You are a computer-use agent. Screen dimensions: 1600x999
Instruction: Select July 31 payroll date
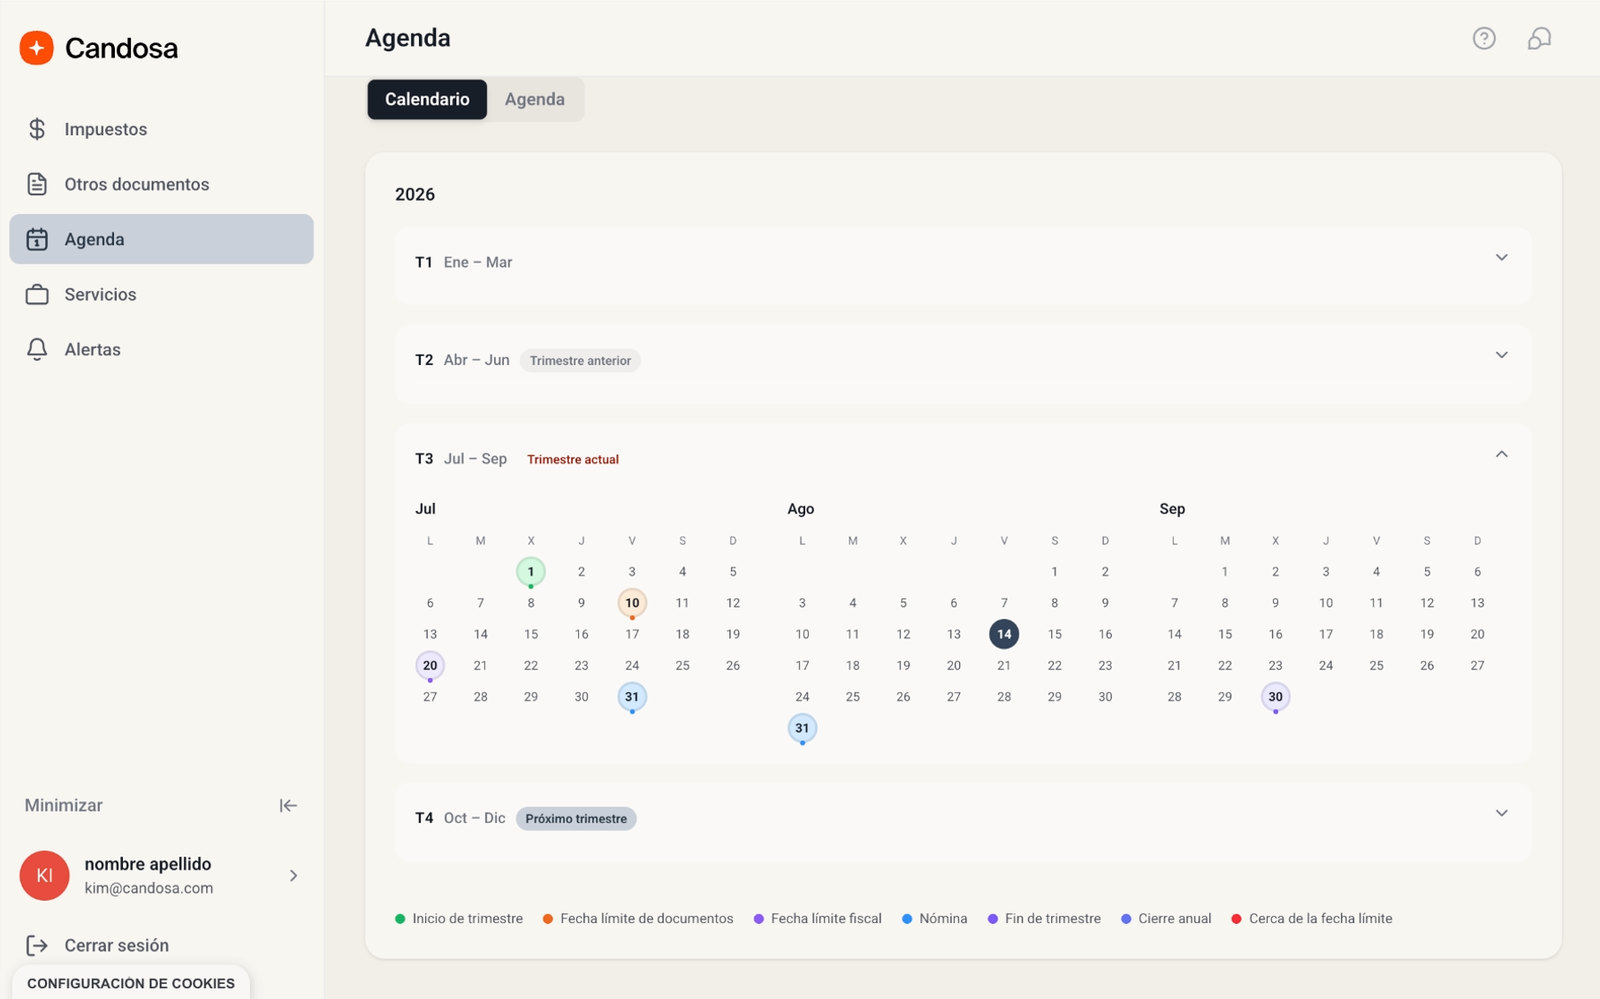(x=632, y=697)
